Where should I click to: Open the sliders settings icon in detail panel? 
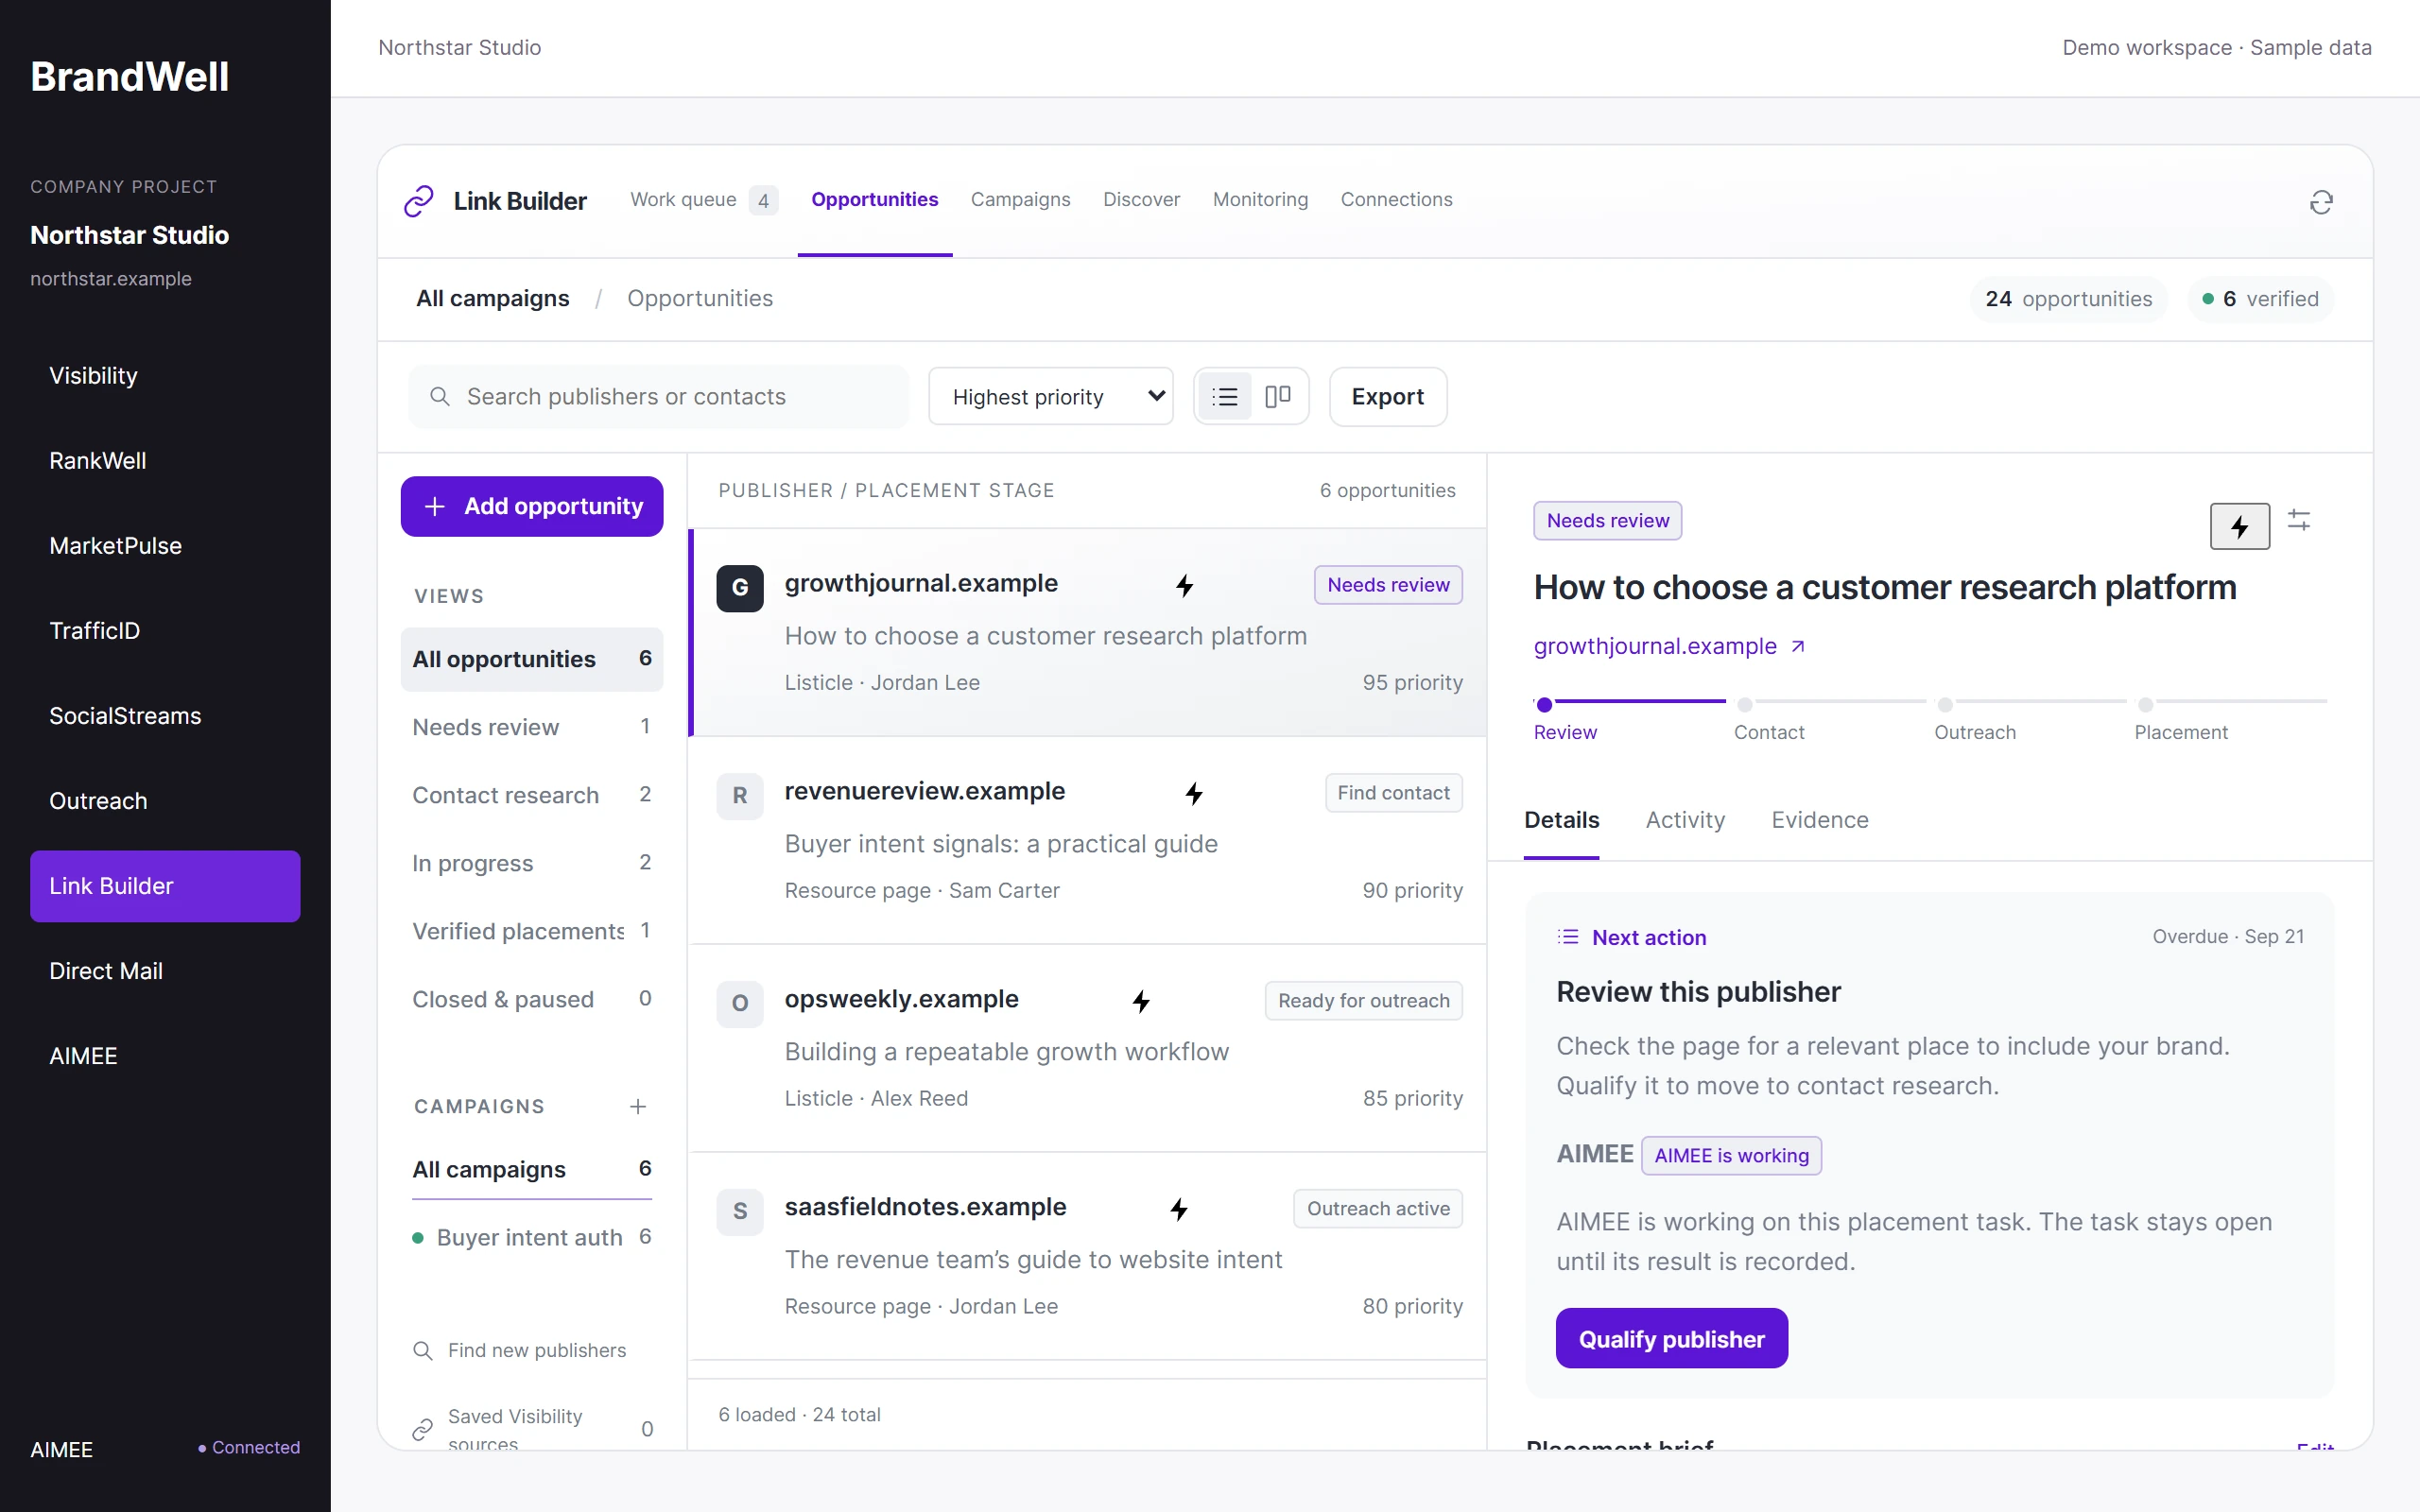2299,520
